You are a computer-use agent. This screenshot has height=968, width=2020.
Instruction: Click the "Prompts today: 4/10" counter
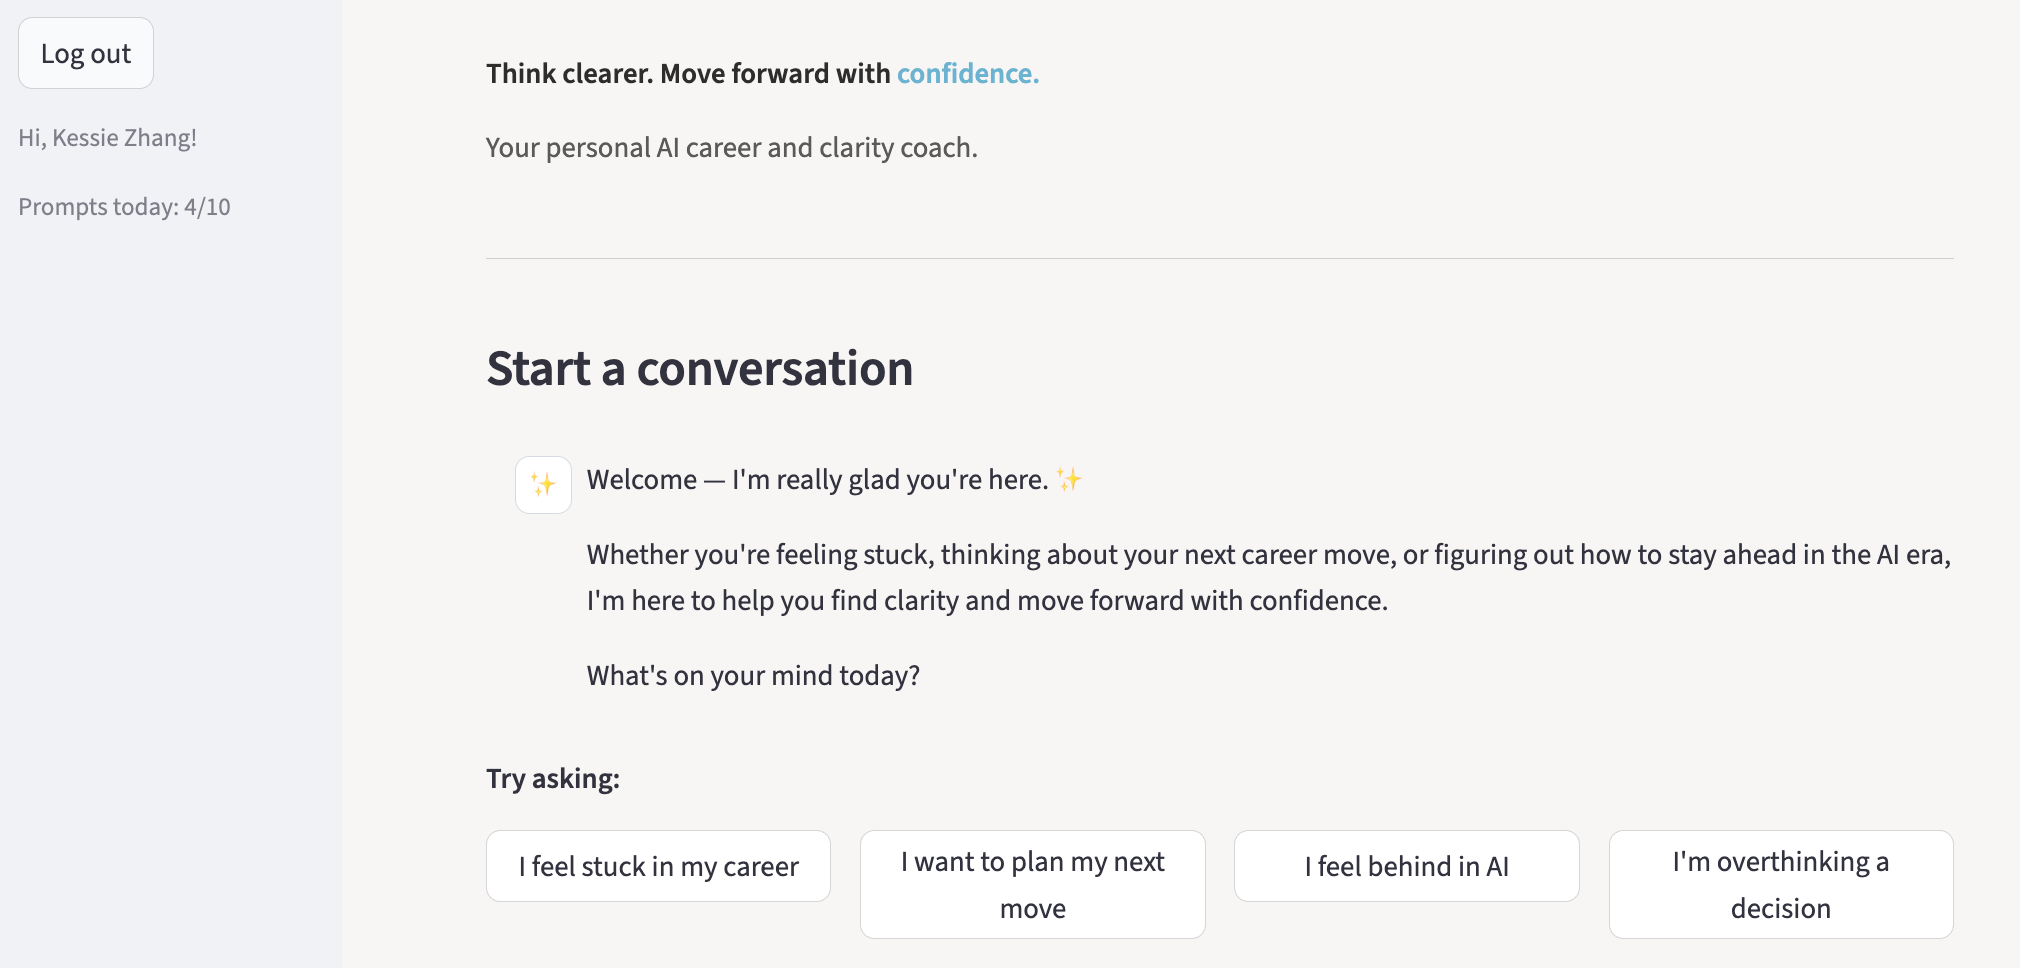[x=124, y=207]
